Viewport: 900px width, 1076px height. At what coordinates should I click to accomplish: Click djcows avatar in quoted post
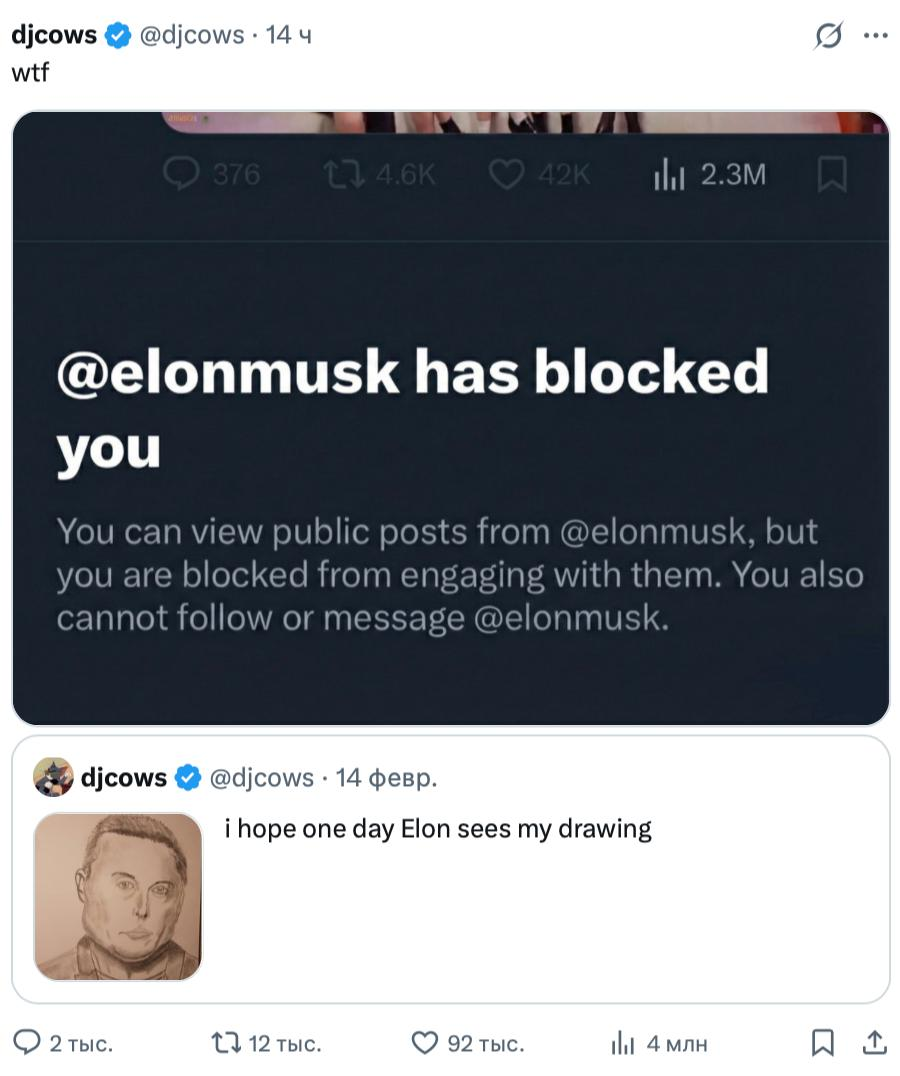point(52,777)
